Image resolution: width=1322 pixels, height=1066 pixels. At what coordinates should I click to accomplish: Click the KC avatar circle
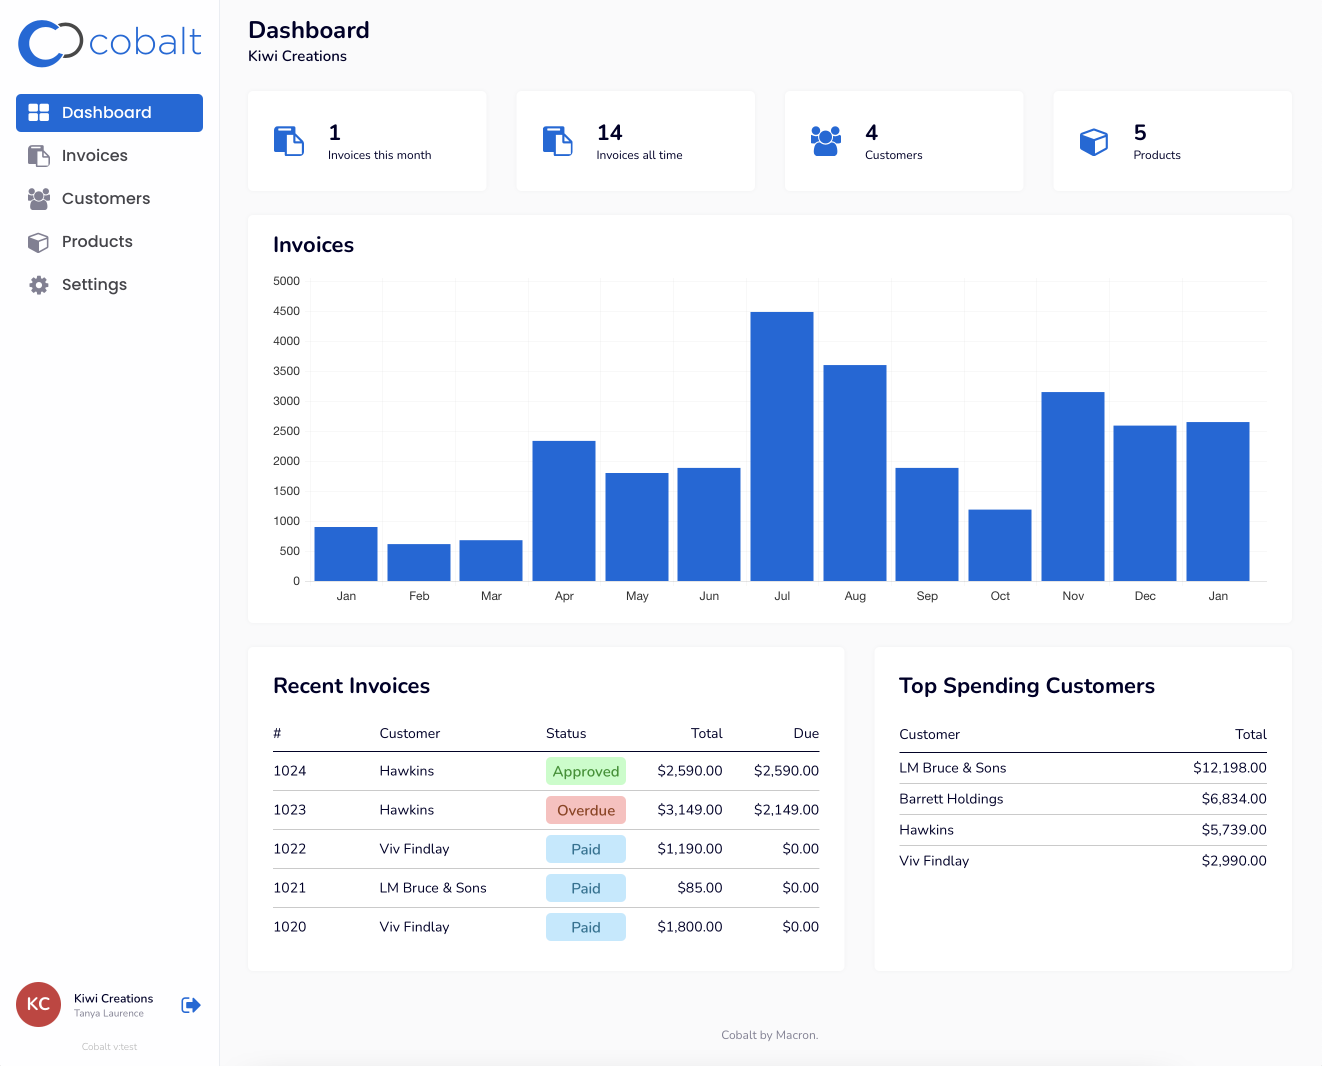[x=38, y=1004]
